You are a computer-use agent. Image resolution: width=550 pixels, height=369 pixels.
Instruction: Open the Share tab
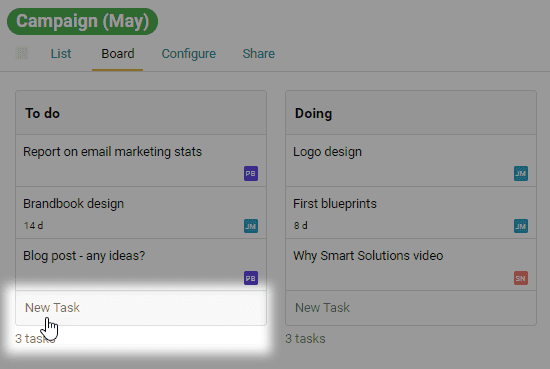259,54
